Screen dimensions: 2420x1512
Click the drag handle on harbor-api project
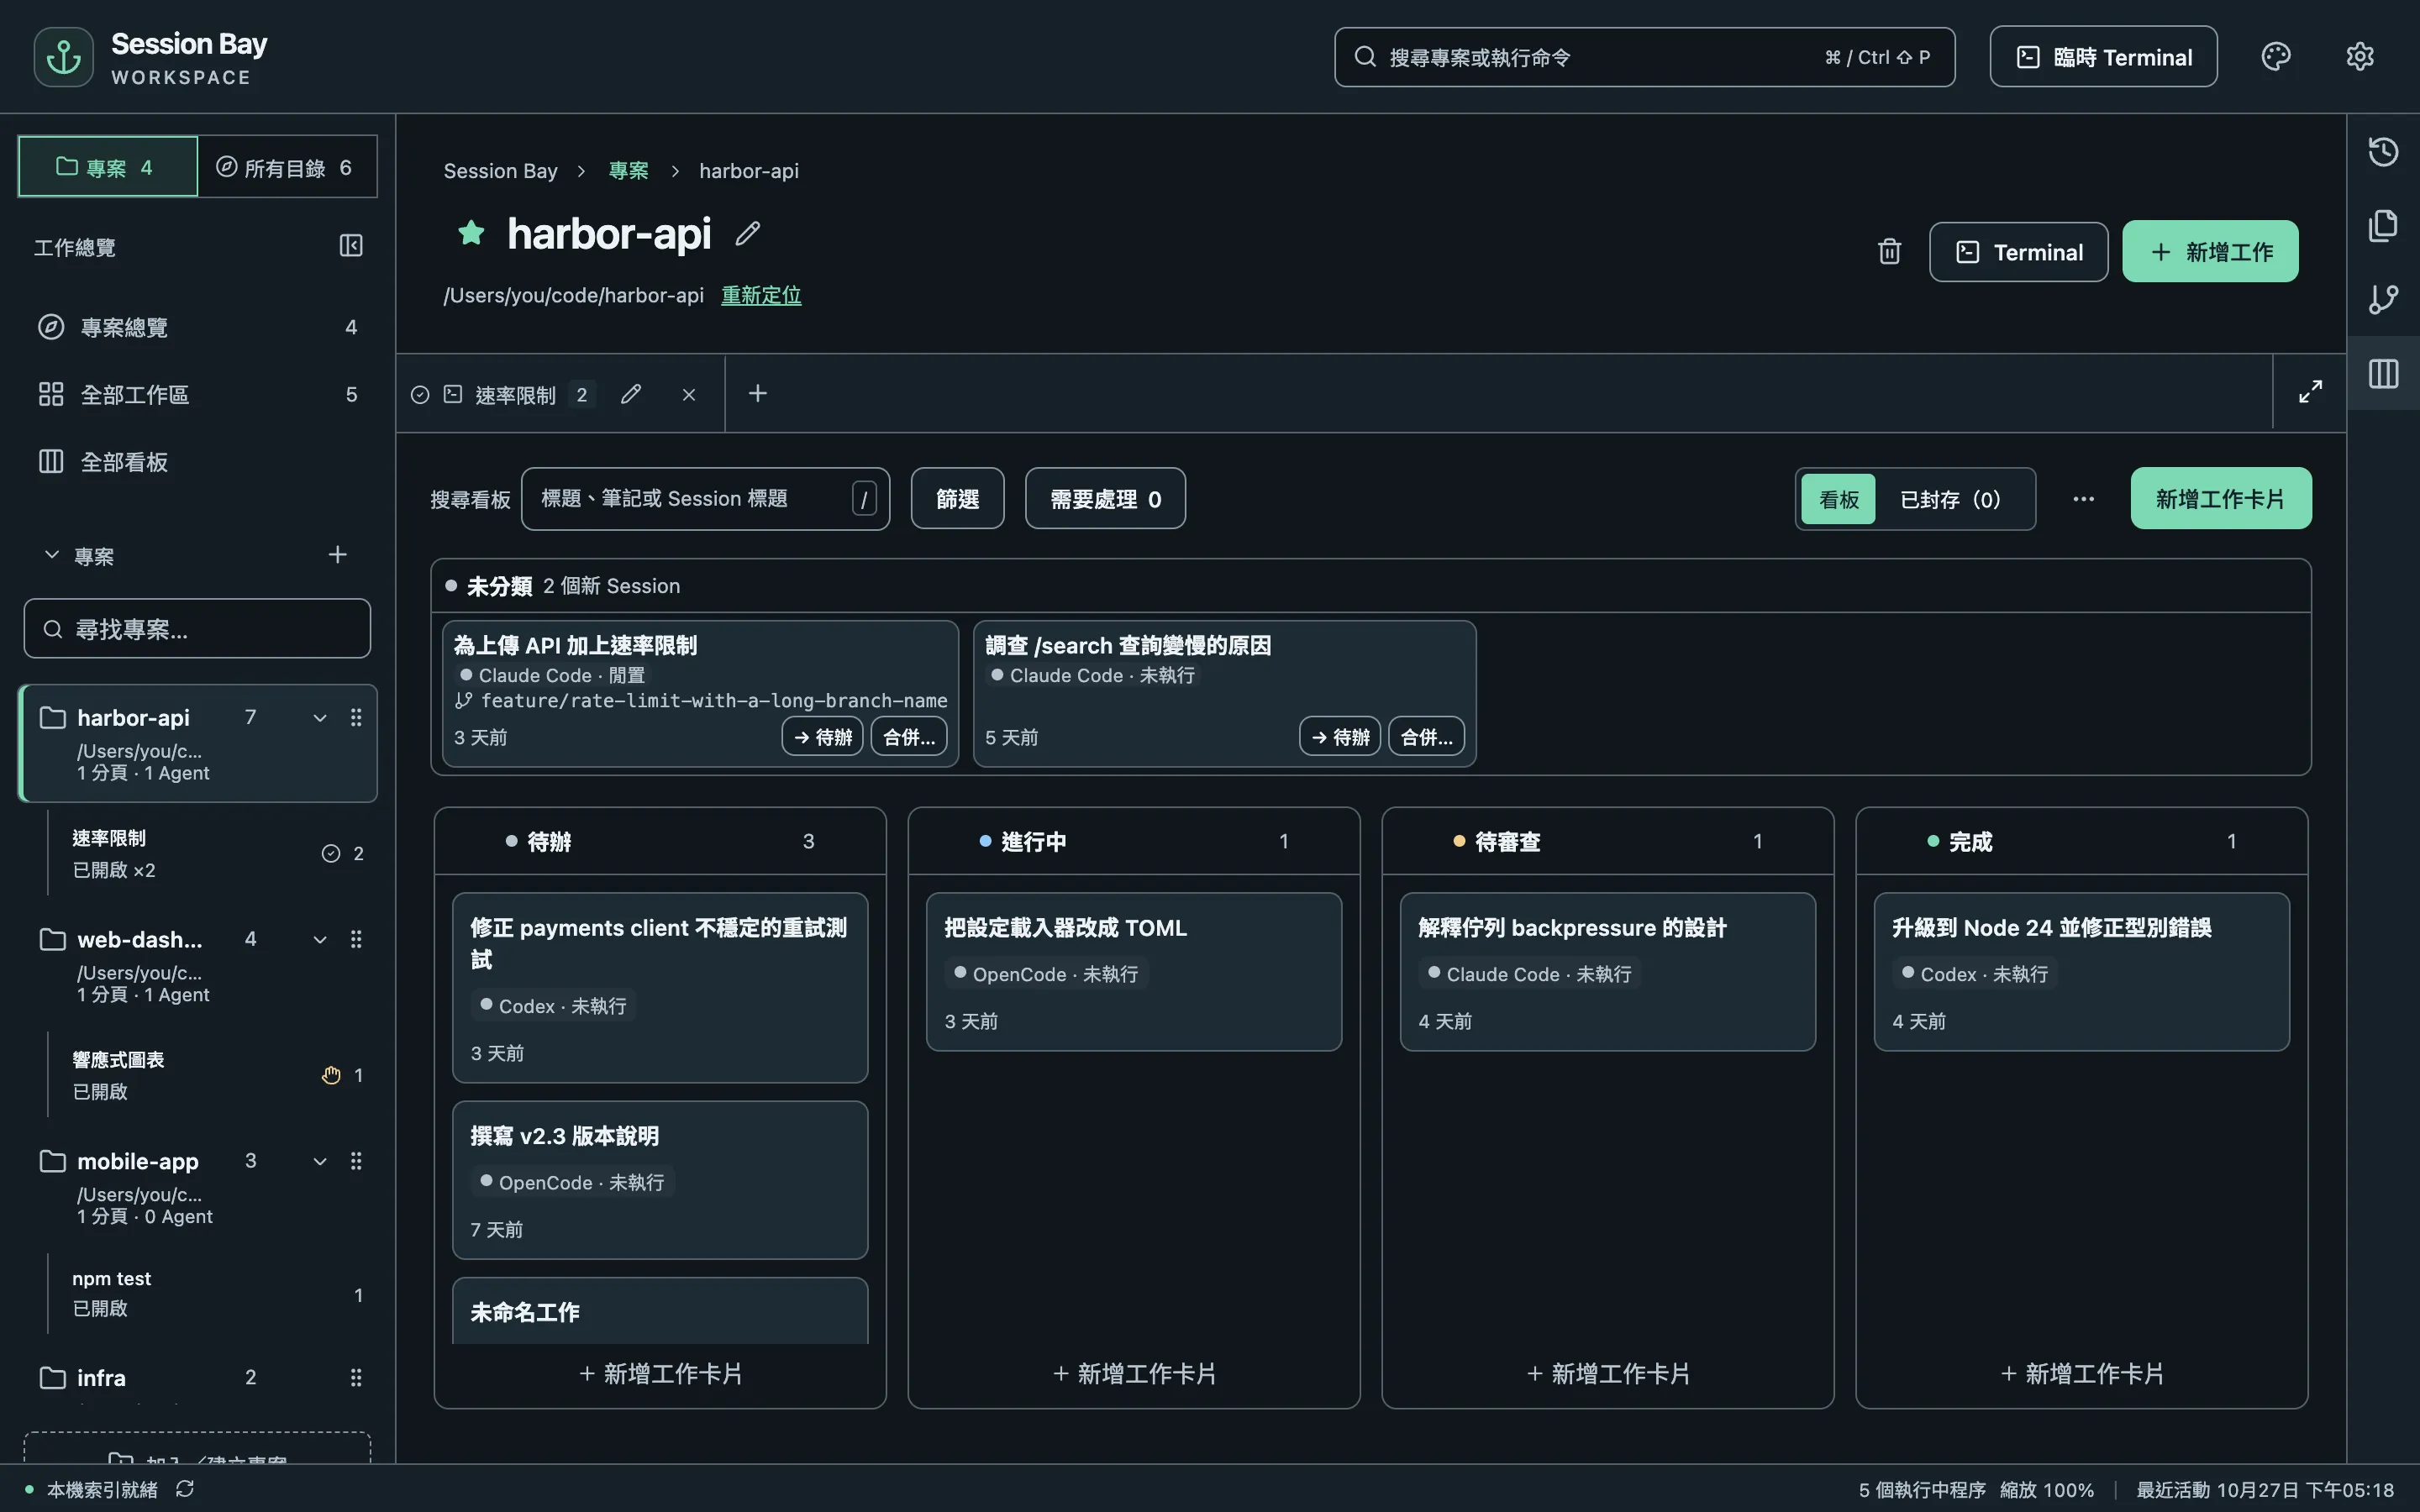click(x=356, y=717)
